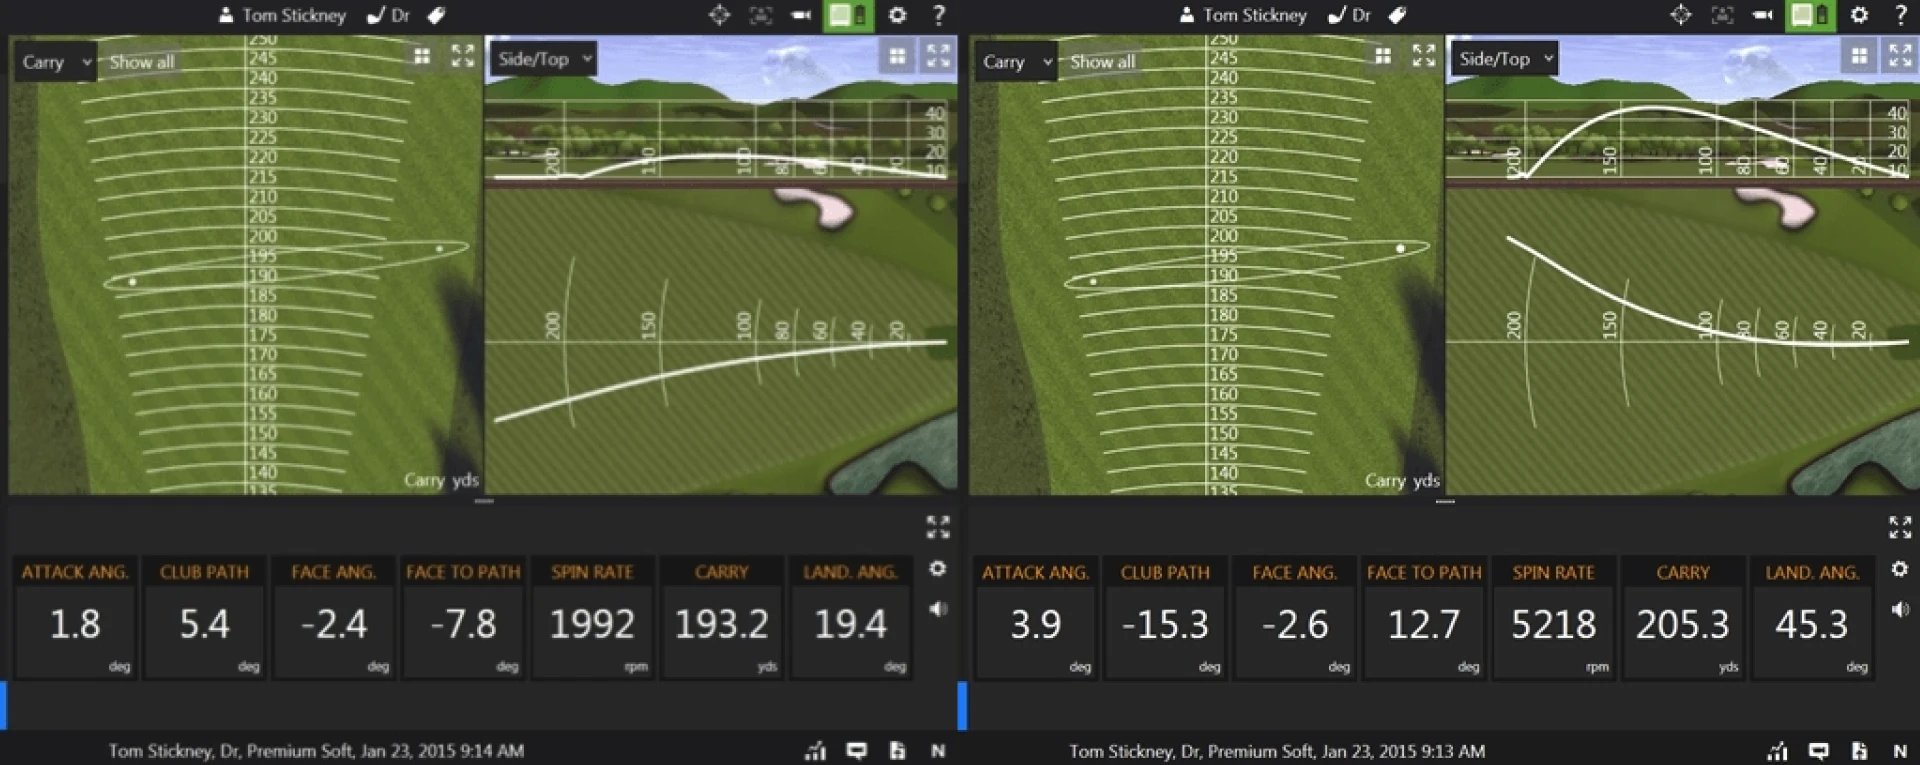Image resolution: width=1920 pixels, height=765 pixels.
Task: Toggle the speaker sound icon in left window
Action: coord(938,608)
